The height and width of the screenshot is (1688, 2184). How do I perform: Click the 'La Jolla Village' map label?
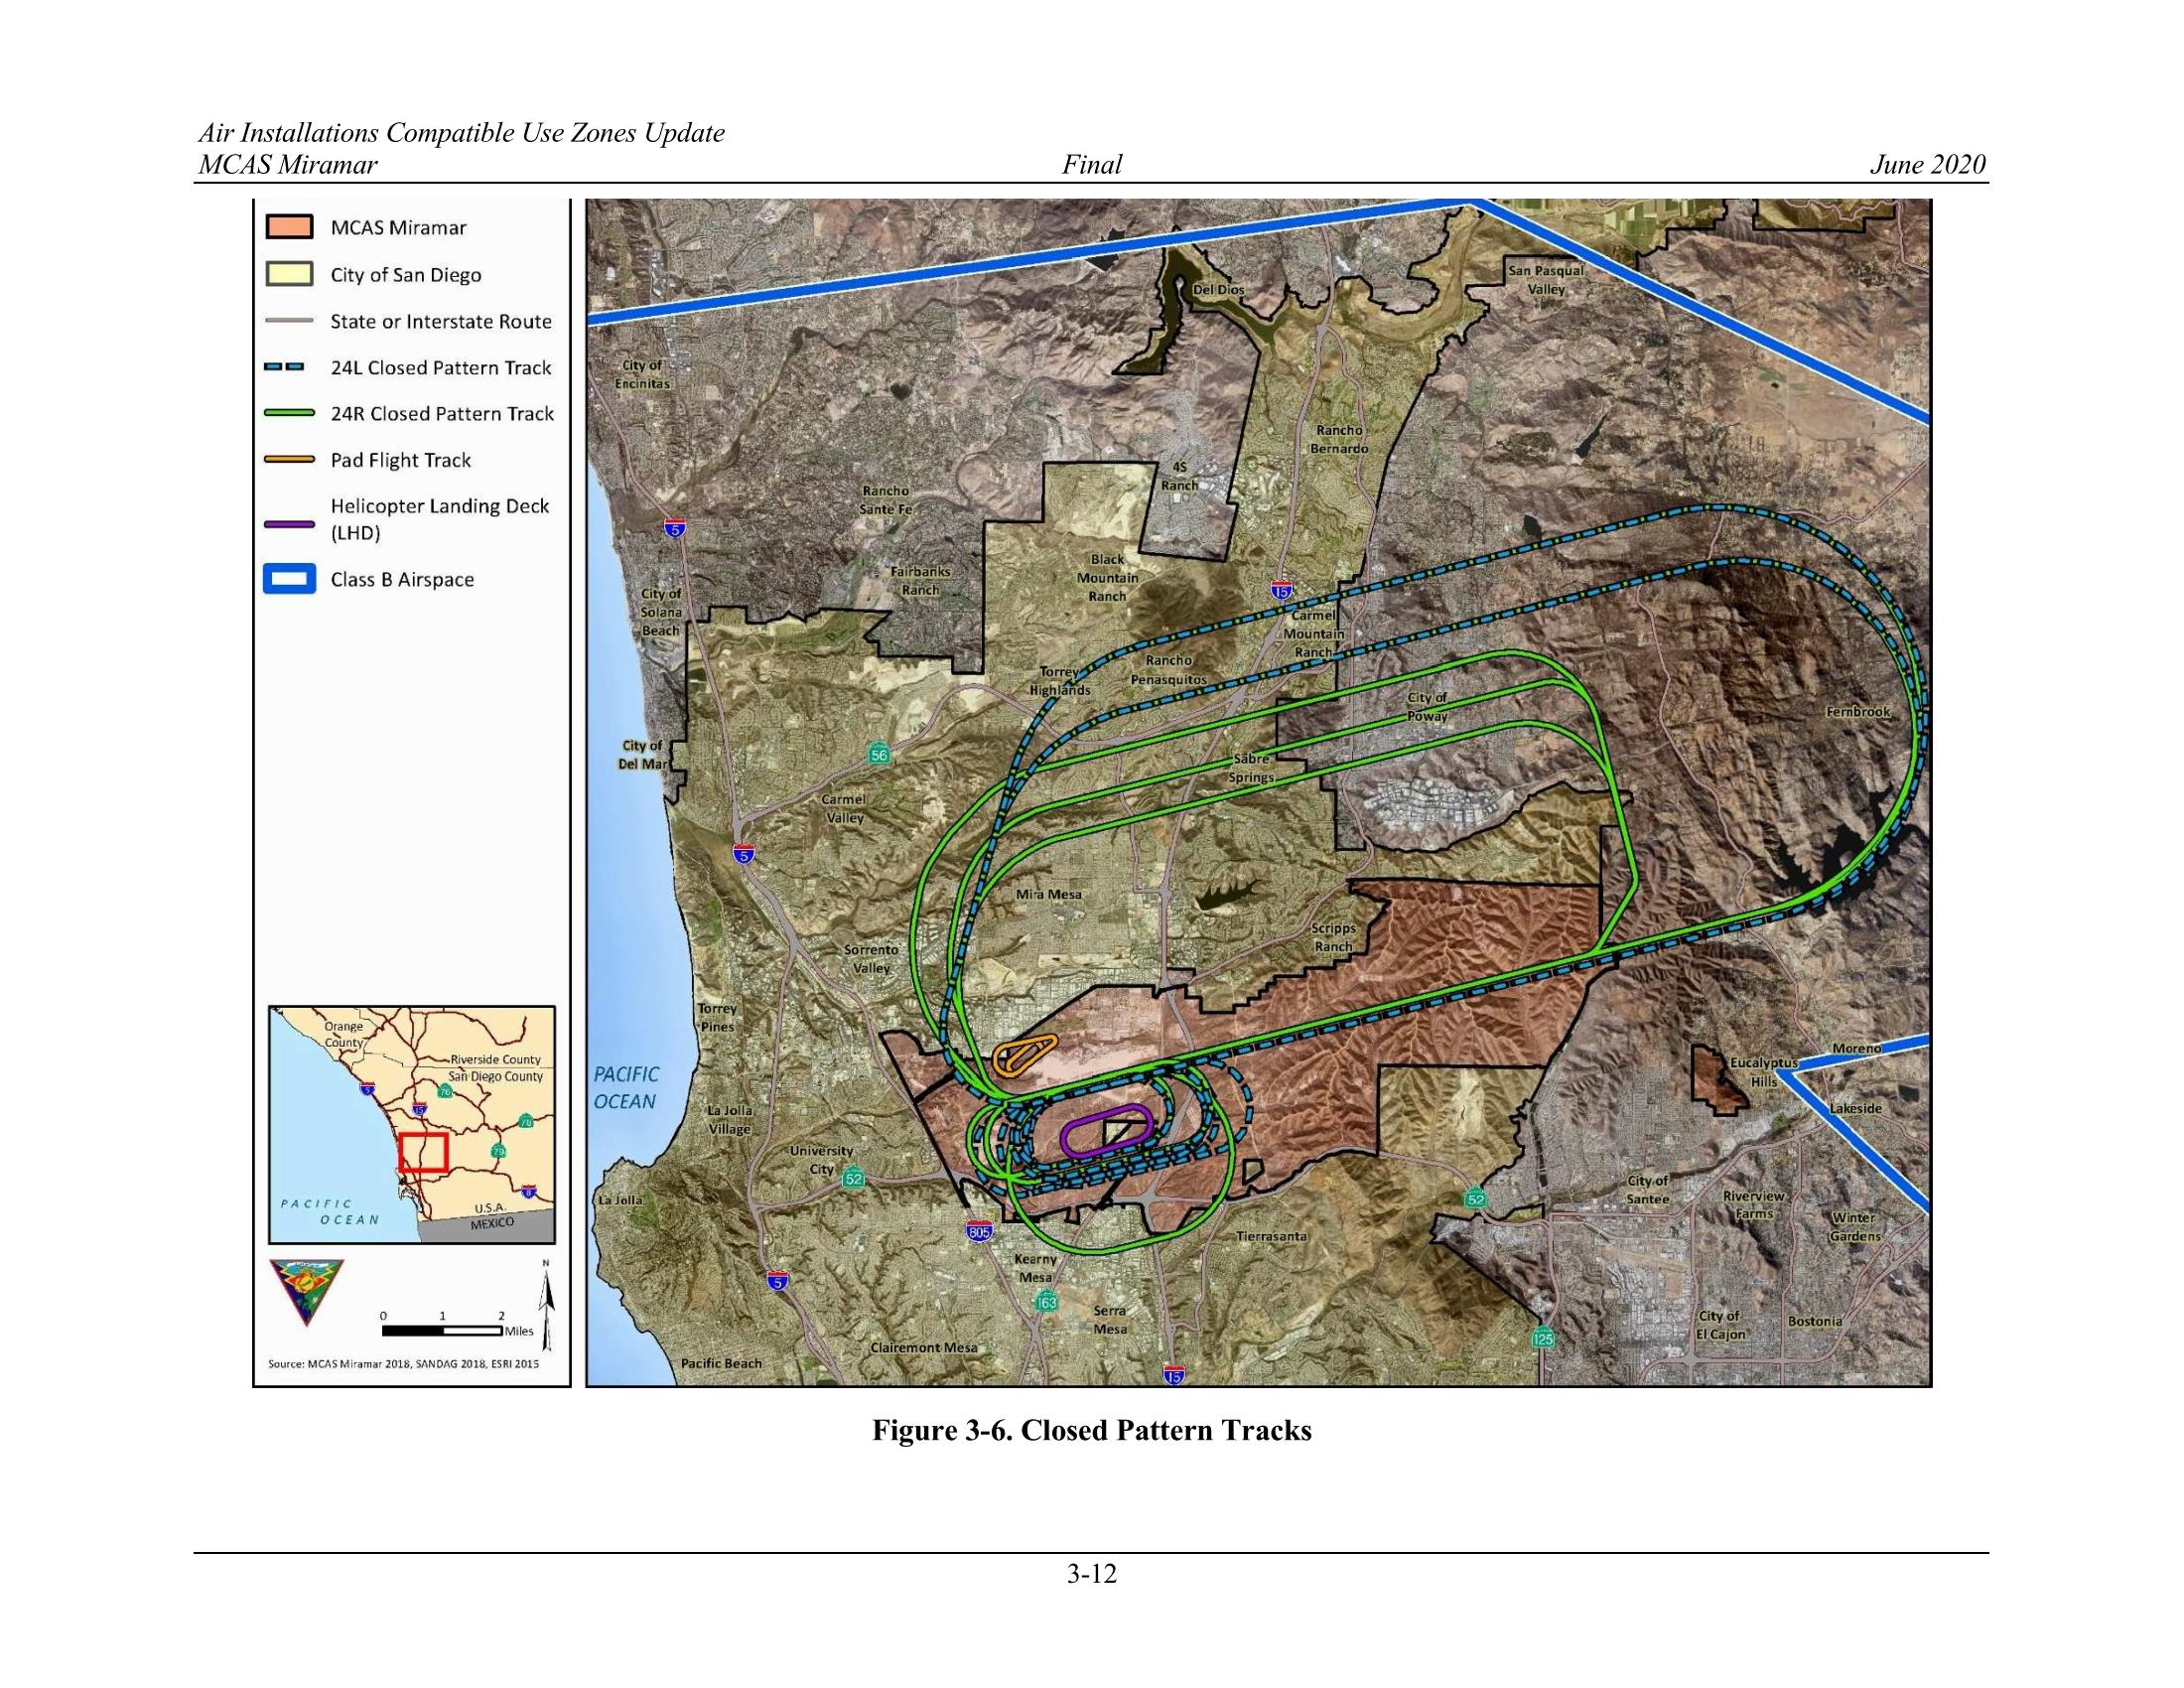(729, 1120)
